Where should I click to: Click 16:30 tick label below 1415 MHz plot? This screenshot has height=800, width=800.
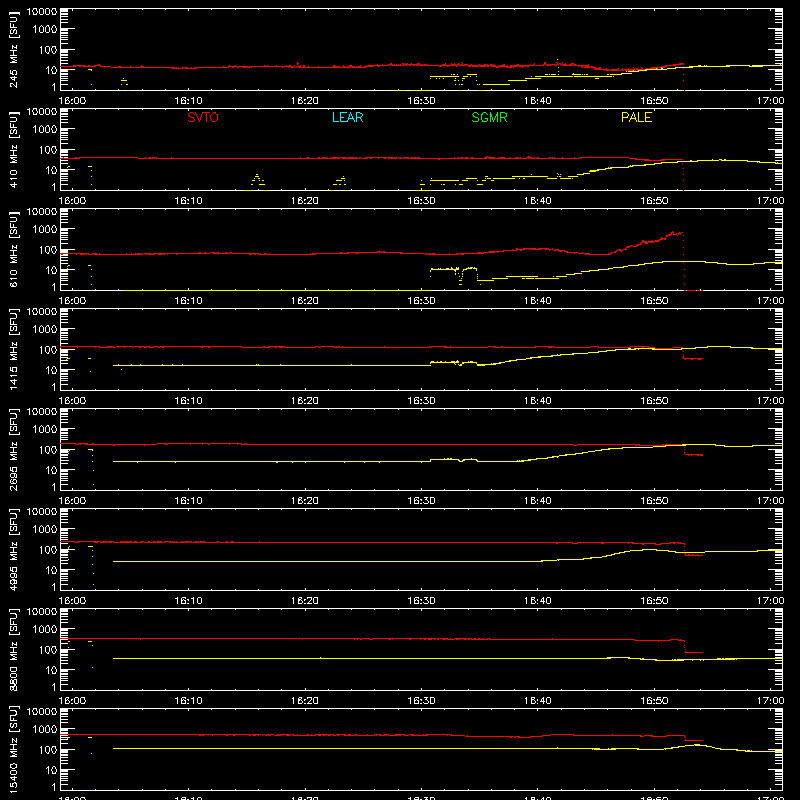[x=421, y=401]
